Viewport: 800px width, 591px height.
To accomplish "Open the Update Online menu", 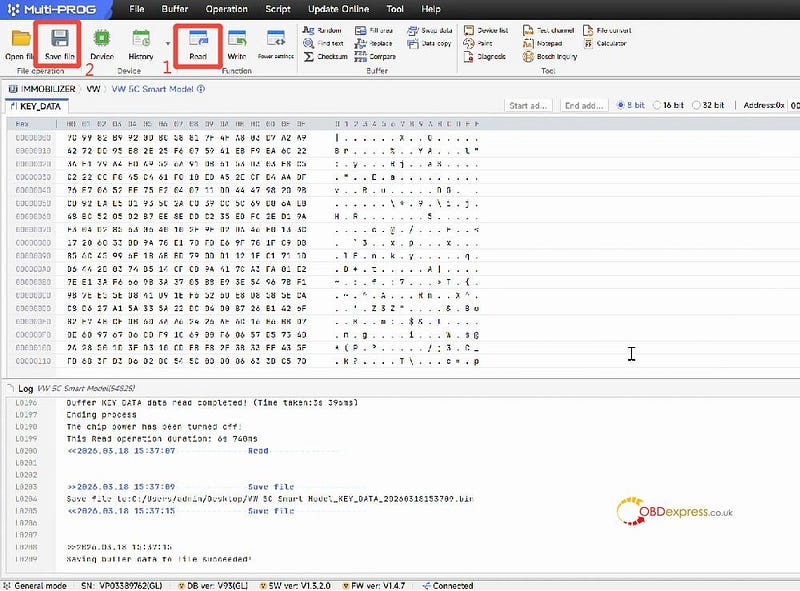I will [x=338, y=9].
